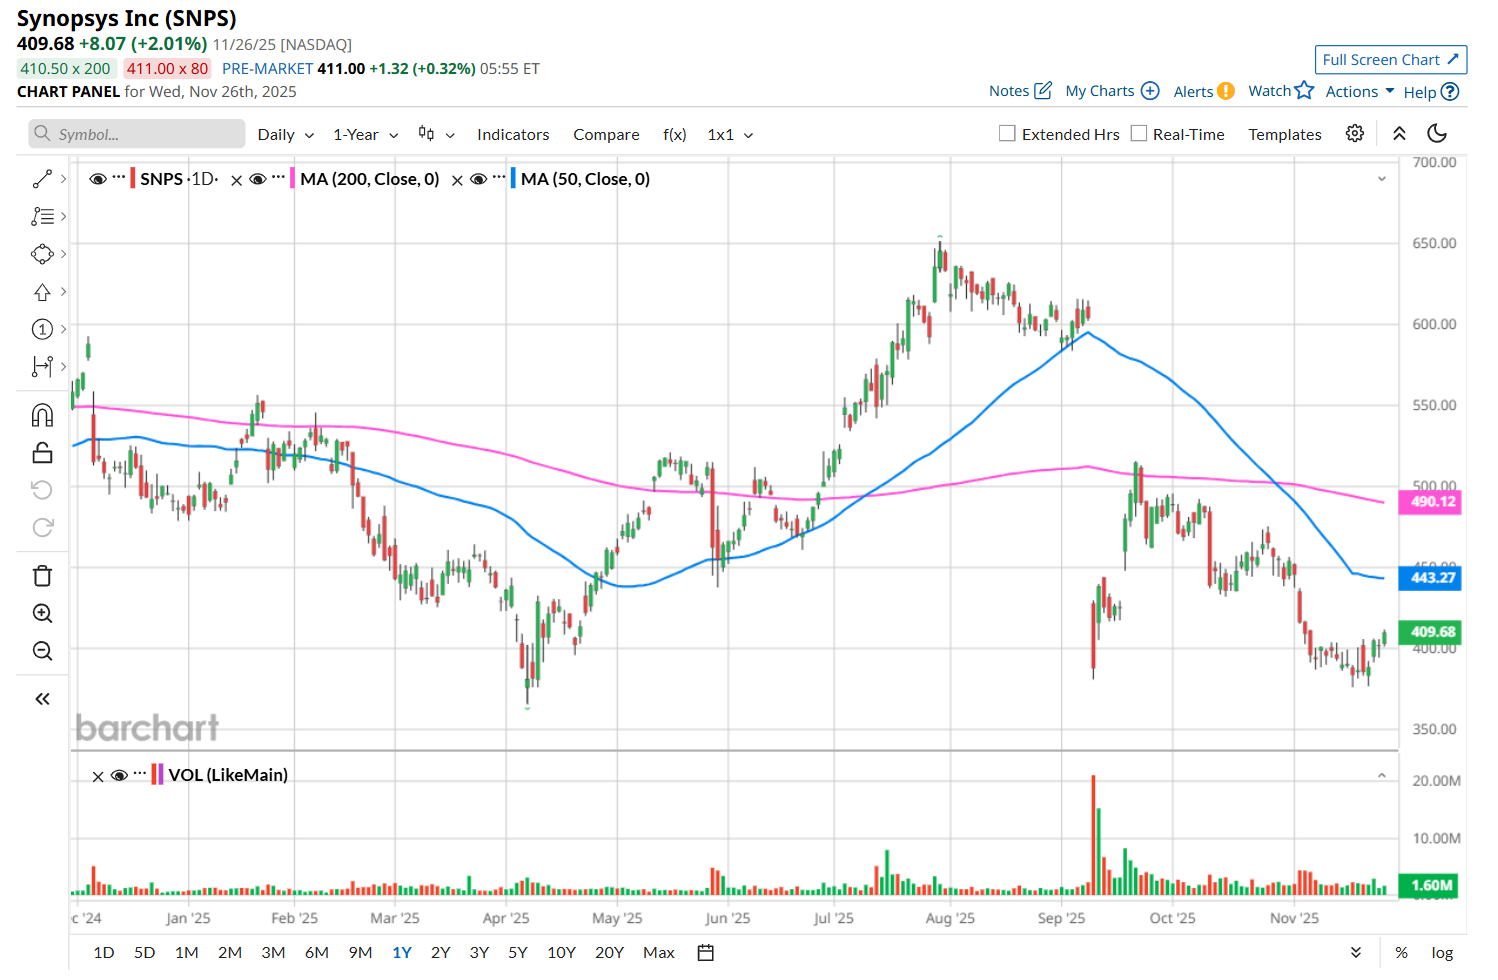The width and height of the screenshot is (1498, 980).
Task: Expand the Actions dropdown
Action: click(1360, 91)
